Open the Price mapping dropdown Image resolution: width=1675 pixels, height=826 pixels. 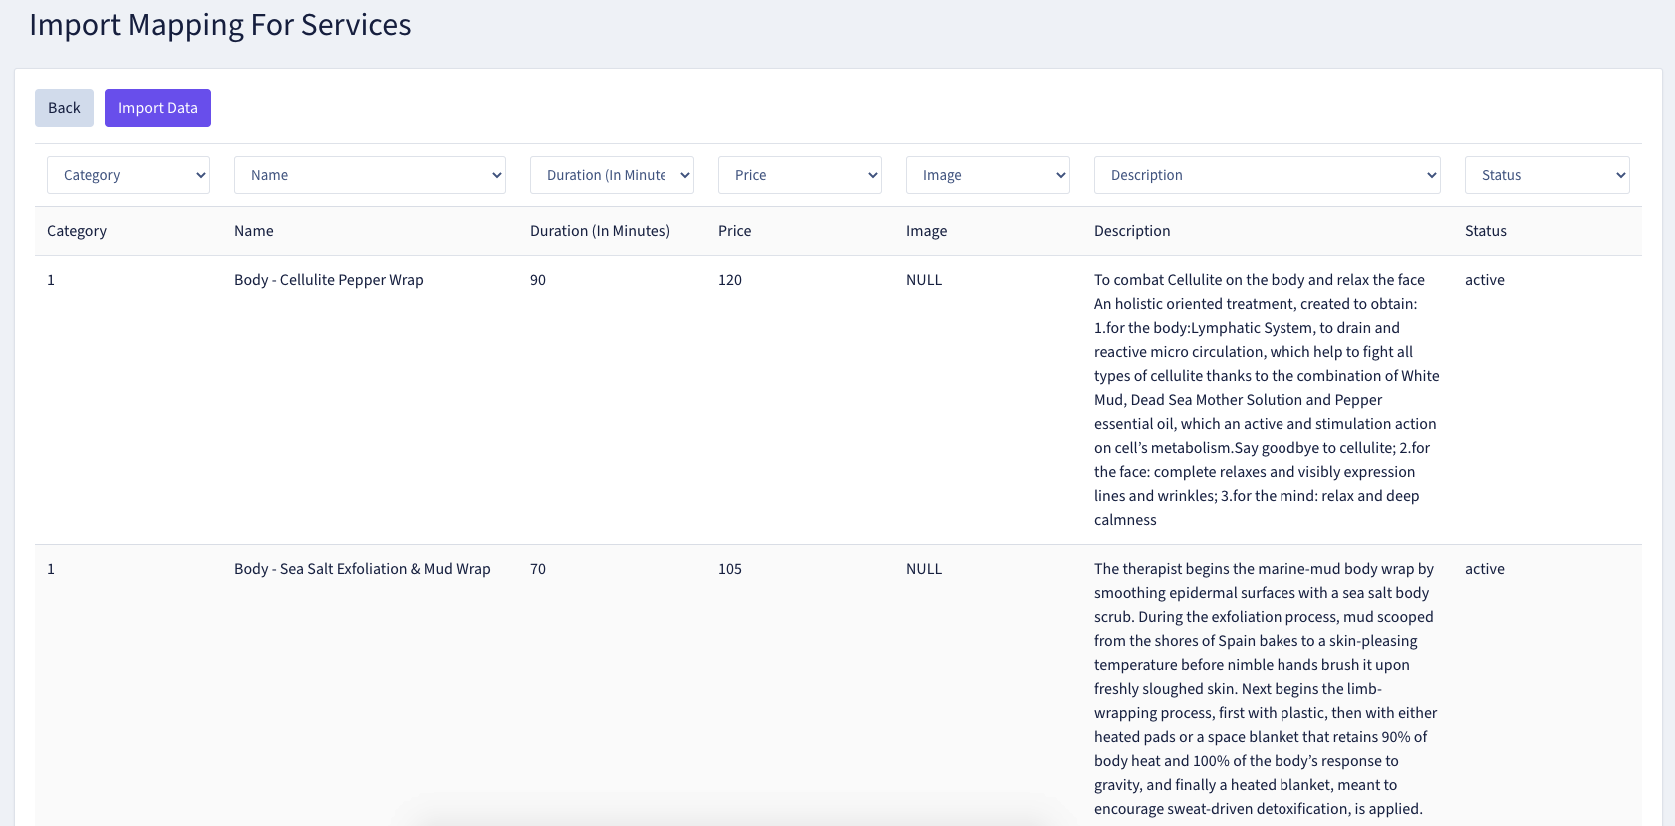[800, 175]
